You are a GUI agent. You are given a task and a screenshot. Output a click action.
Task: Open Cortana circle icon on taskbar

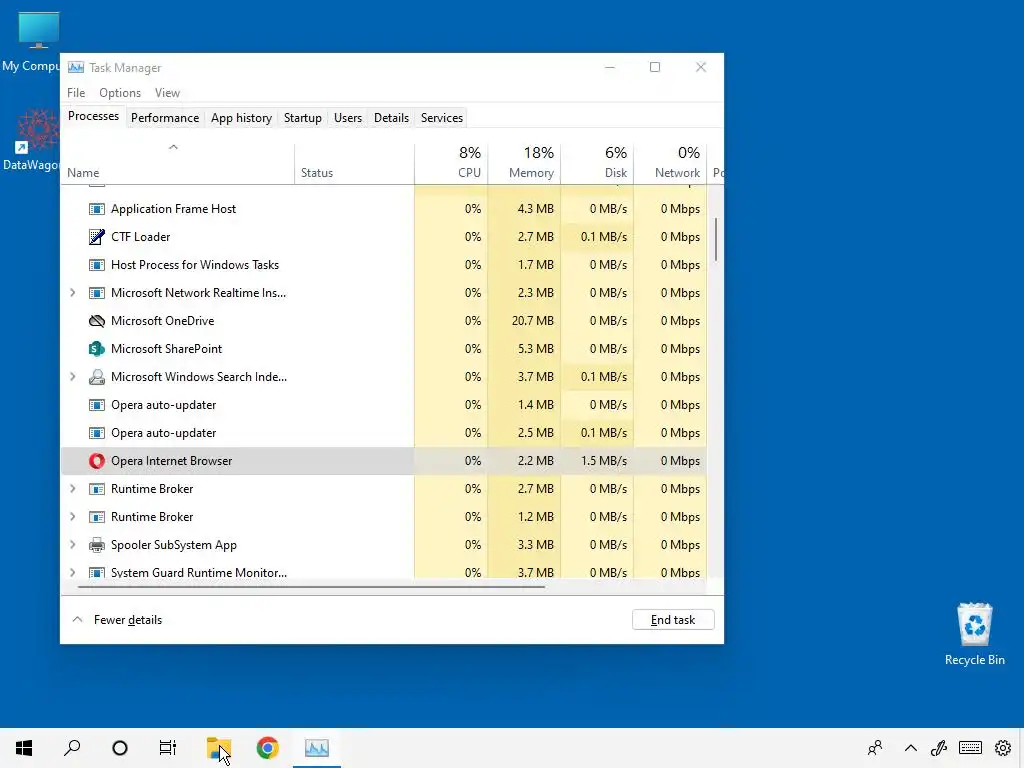(x=120, y=748)
